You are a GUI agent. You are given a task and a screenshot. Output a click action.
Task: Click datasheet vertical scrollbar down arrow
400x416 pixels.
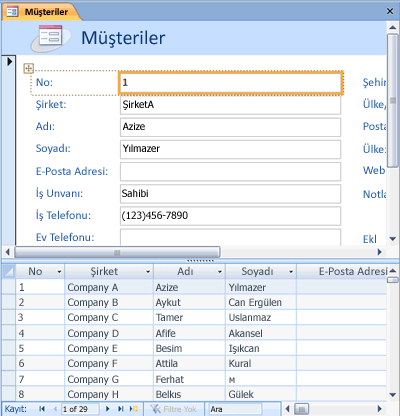coord(393,395)
